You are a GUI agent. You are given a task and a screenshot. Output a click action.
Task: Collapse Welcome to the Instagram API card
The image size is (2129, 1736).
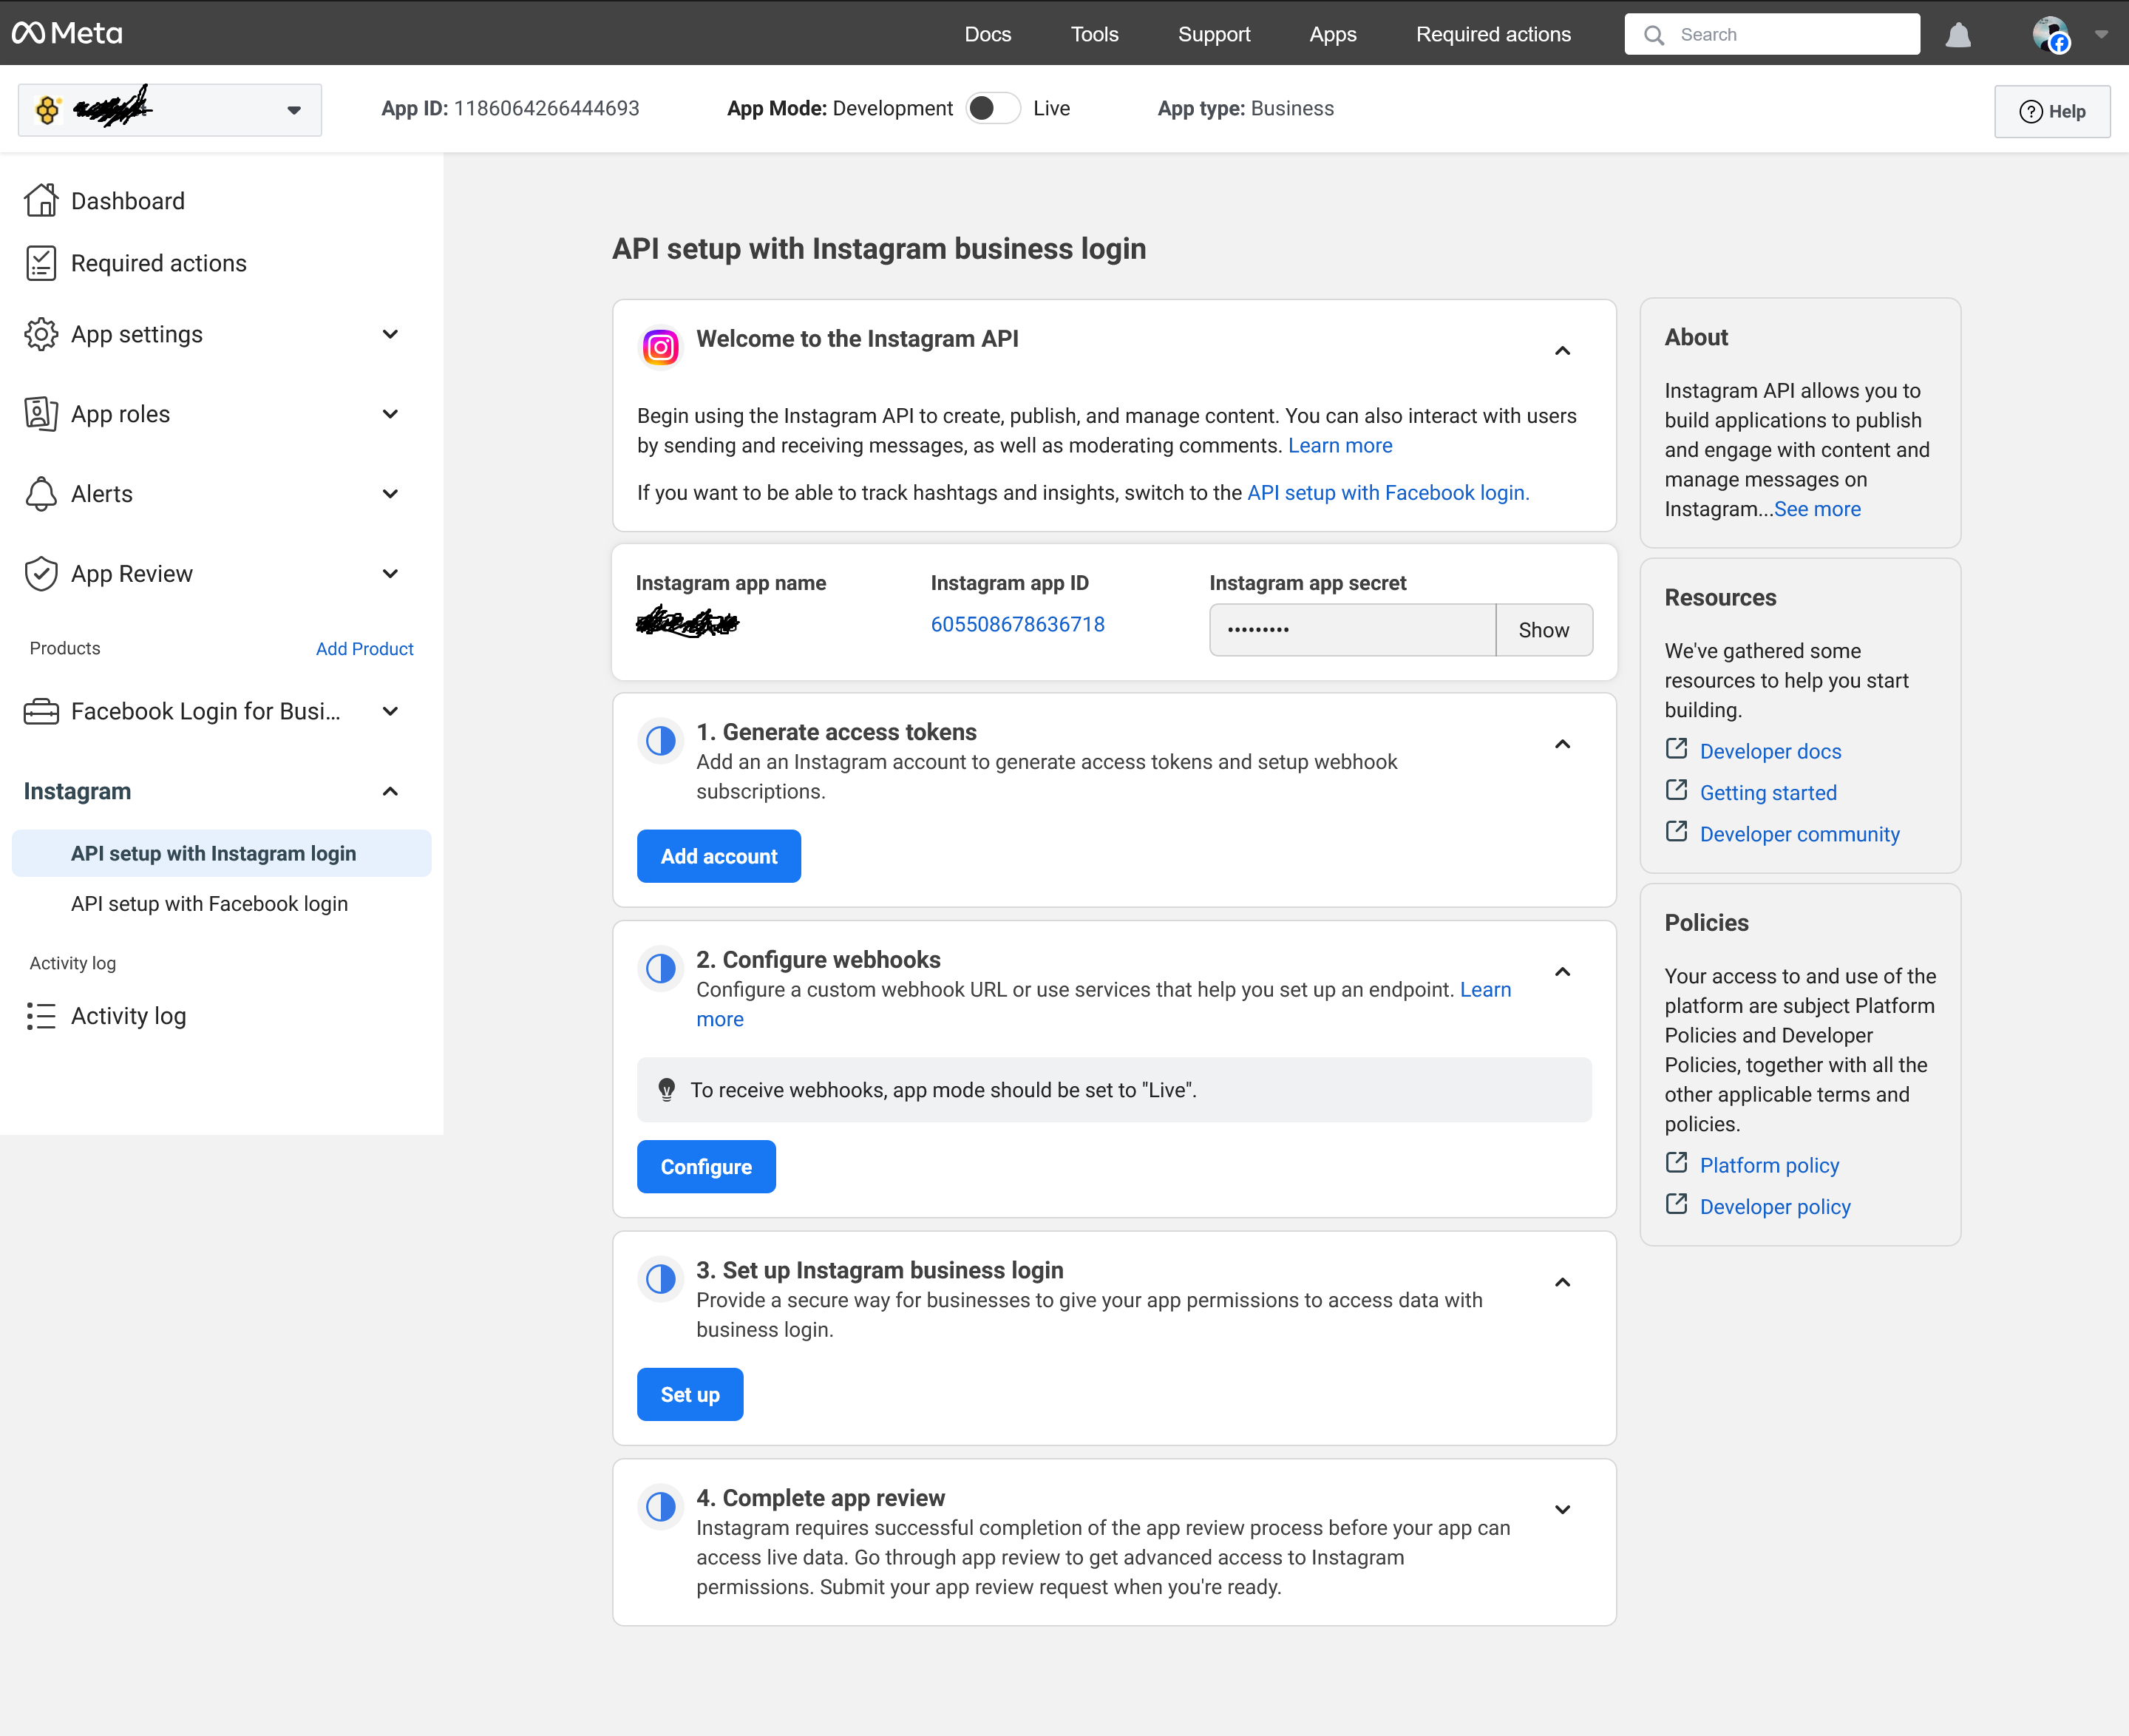click(1562, 351)
